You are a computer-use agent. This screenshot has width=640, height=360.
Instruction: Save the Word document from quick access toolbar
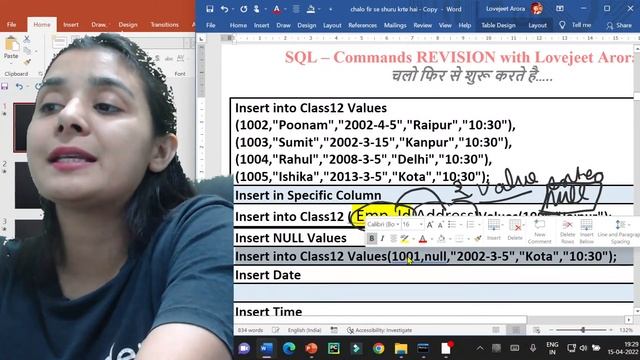(210, 9)
